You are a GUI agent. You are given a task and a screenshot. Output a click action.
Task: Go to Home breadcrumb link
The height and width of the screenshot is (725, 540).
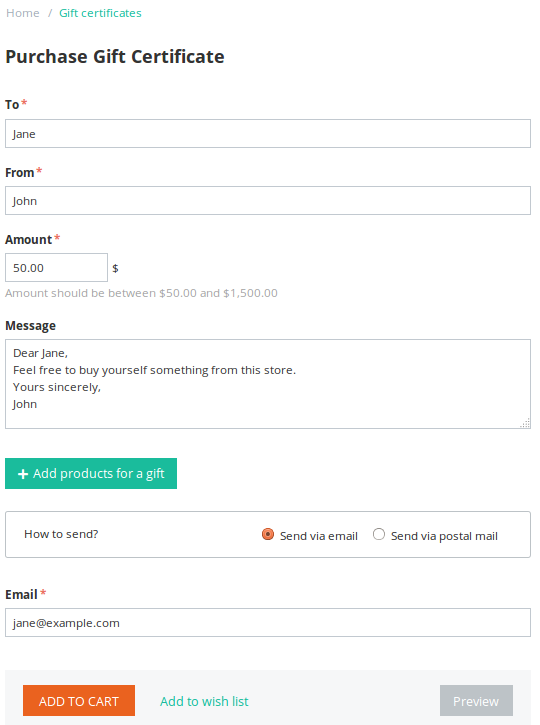tap(23, 13)
